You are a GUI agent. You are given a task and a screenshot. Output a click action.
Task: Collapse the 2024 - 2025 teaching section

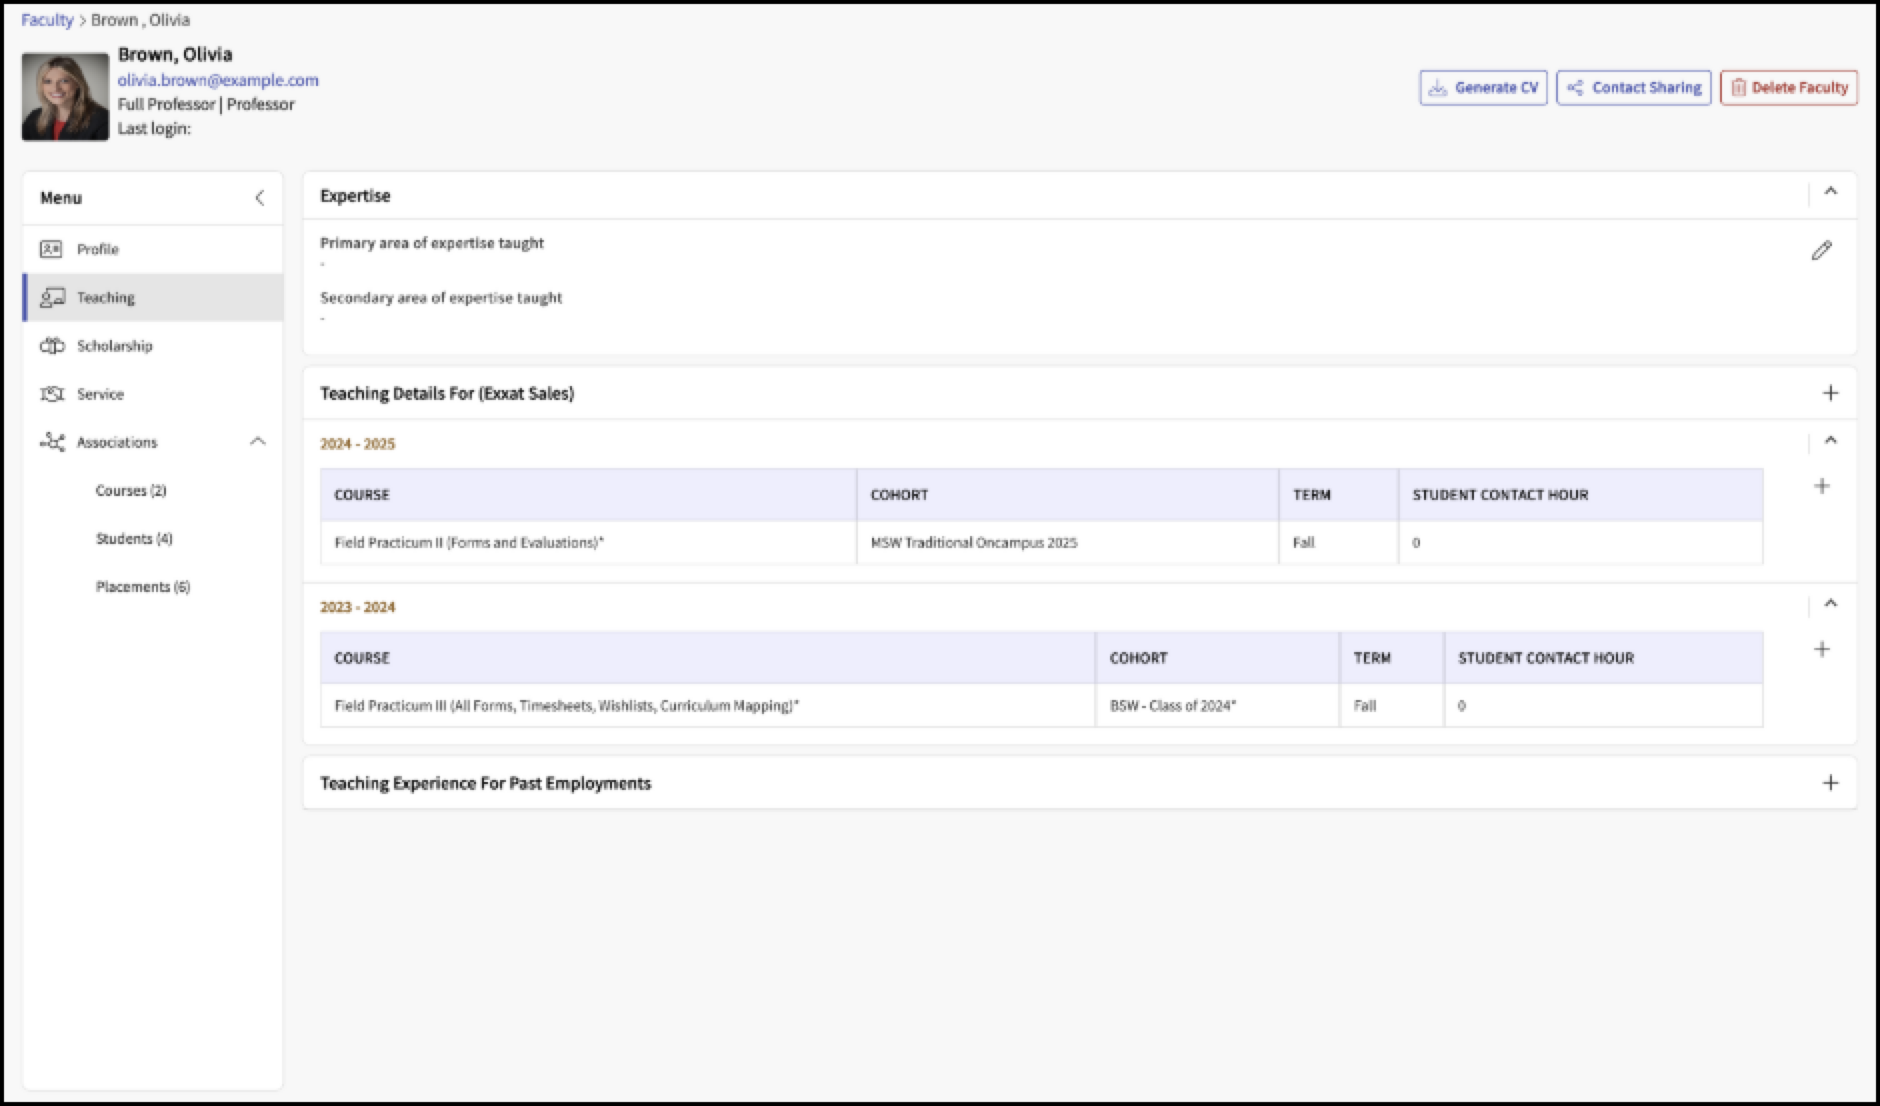(1830, 441)
